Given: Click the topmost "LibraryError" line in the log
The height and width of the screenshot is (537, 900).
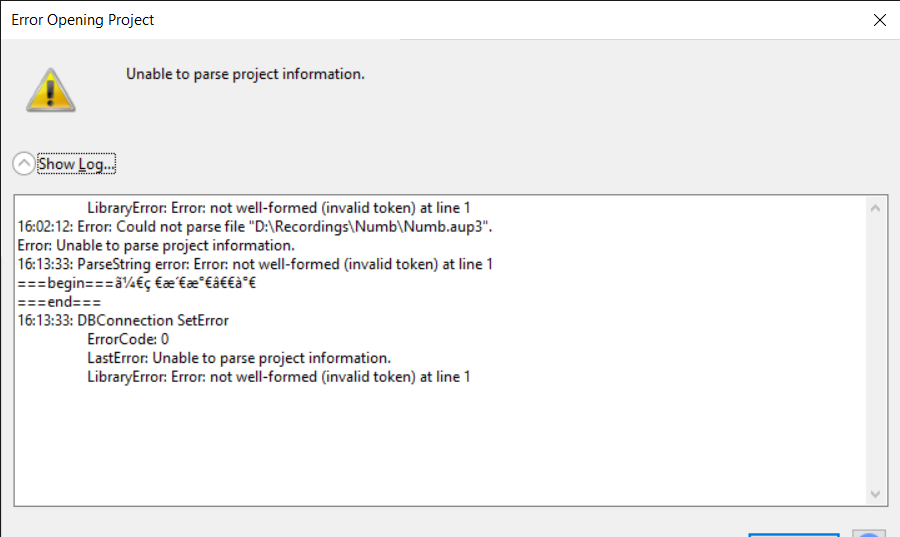Looking at the screenshot, I should [x=278, y=208].
